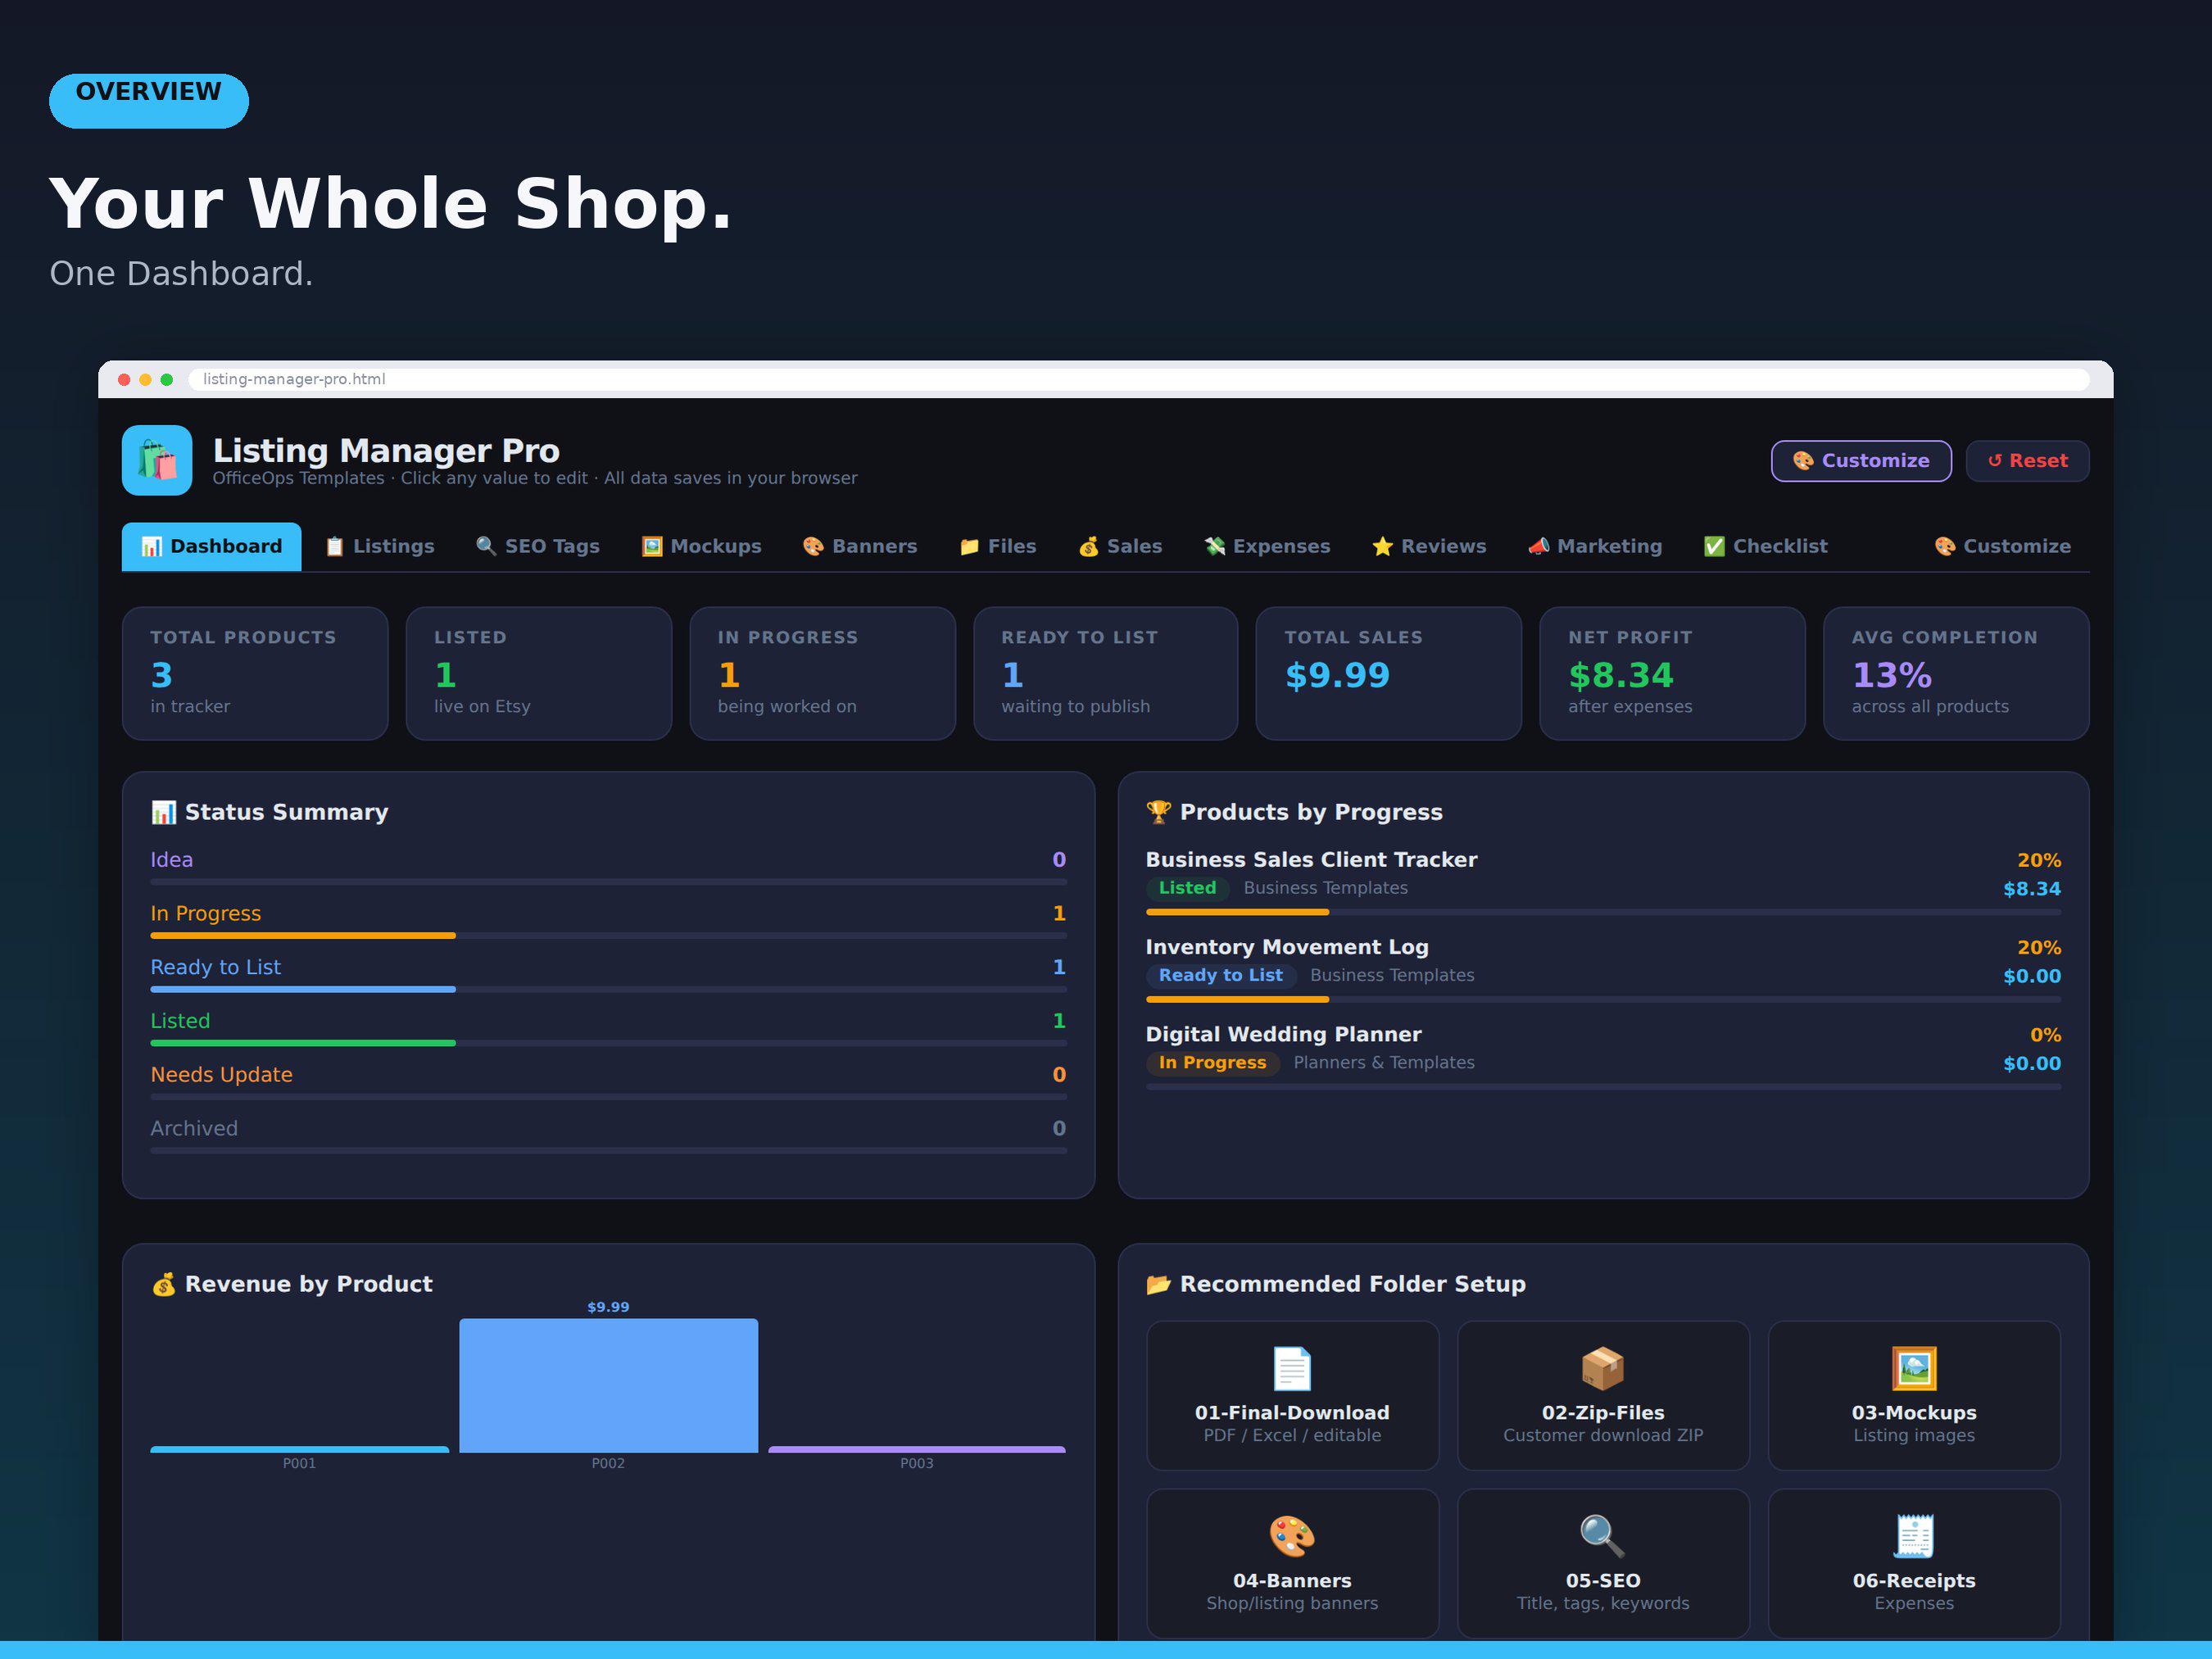Click the In Progress status progress bar
This screenshot has height=1659, width=2212.
[608, 936]
